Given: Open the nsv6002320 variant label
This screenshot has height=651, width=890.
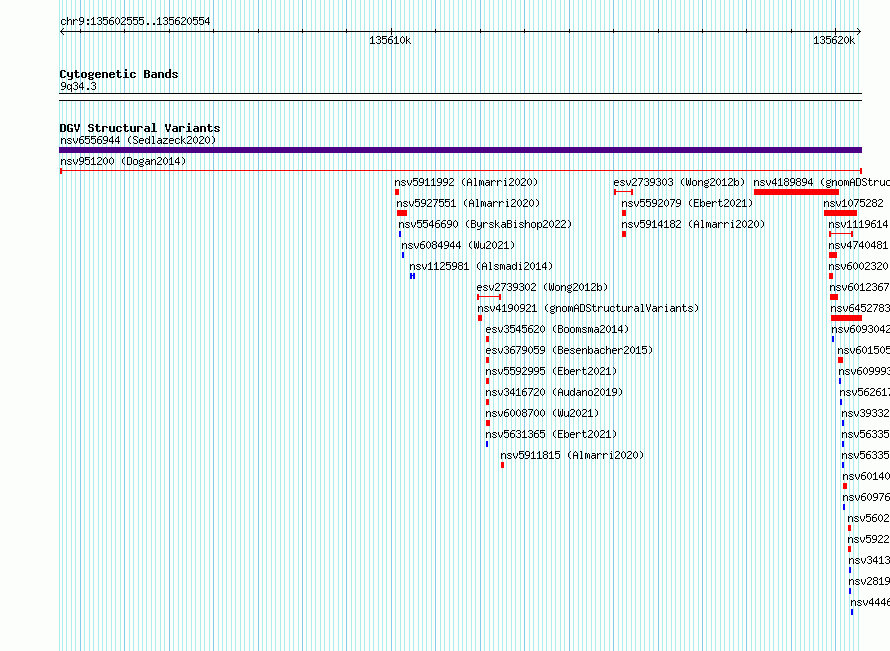Looking at the screenshot, I should tap(859, 266).
